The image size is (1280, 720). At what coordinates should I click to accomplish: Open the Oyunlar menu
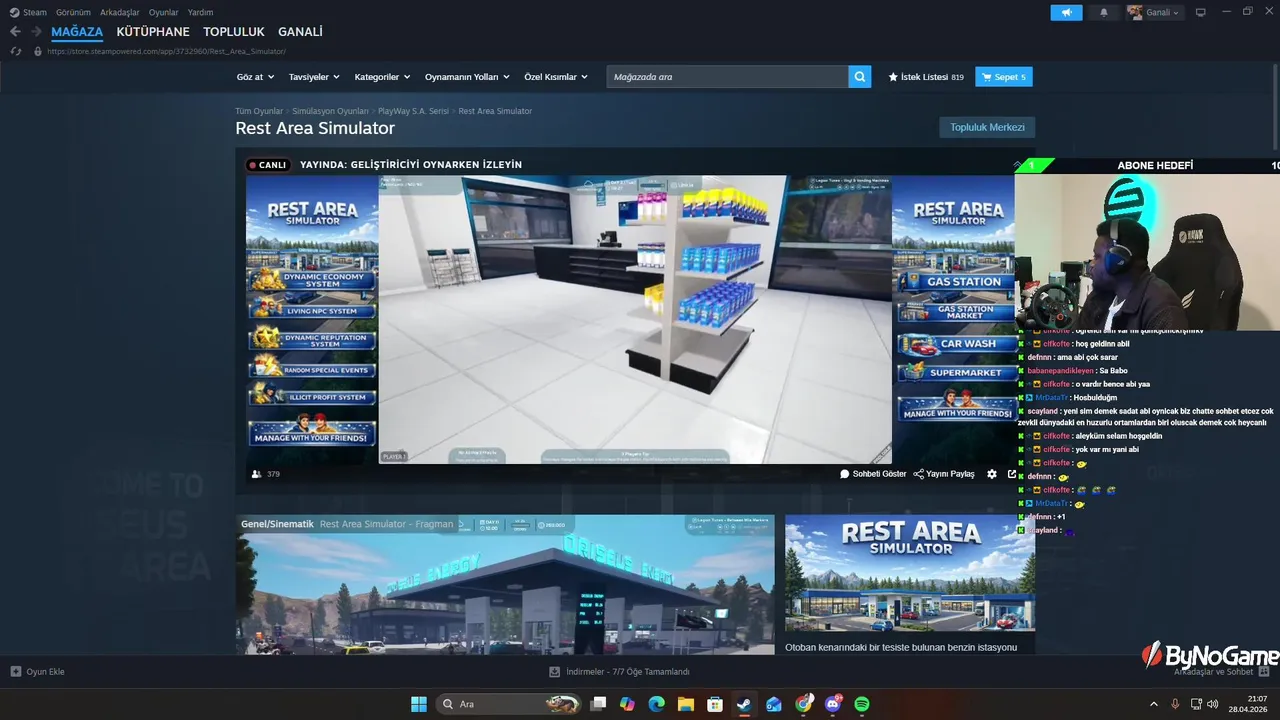tap(164, 13)
